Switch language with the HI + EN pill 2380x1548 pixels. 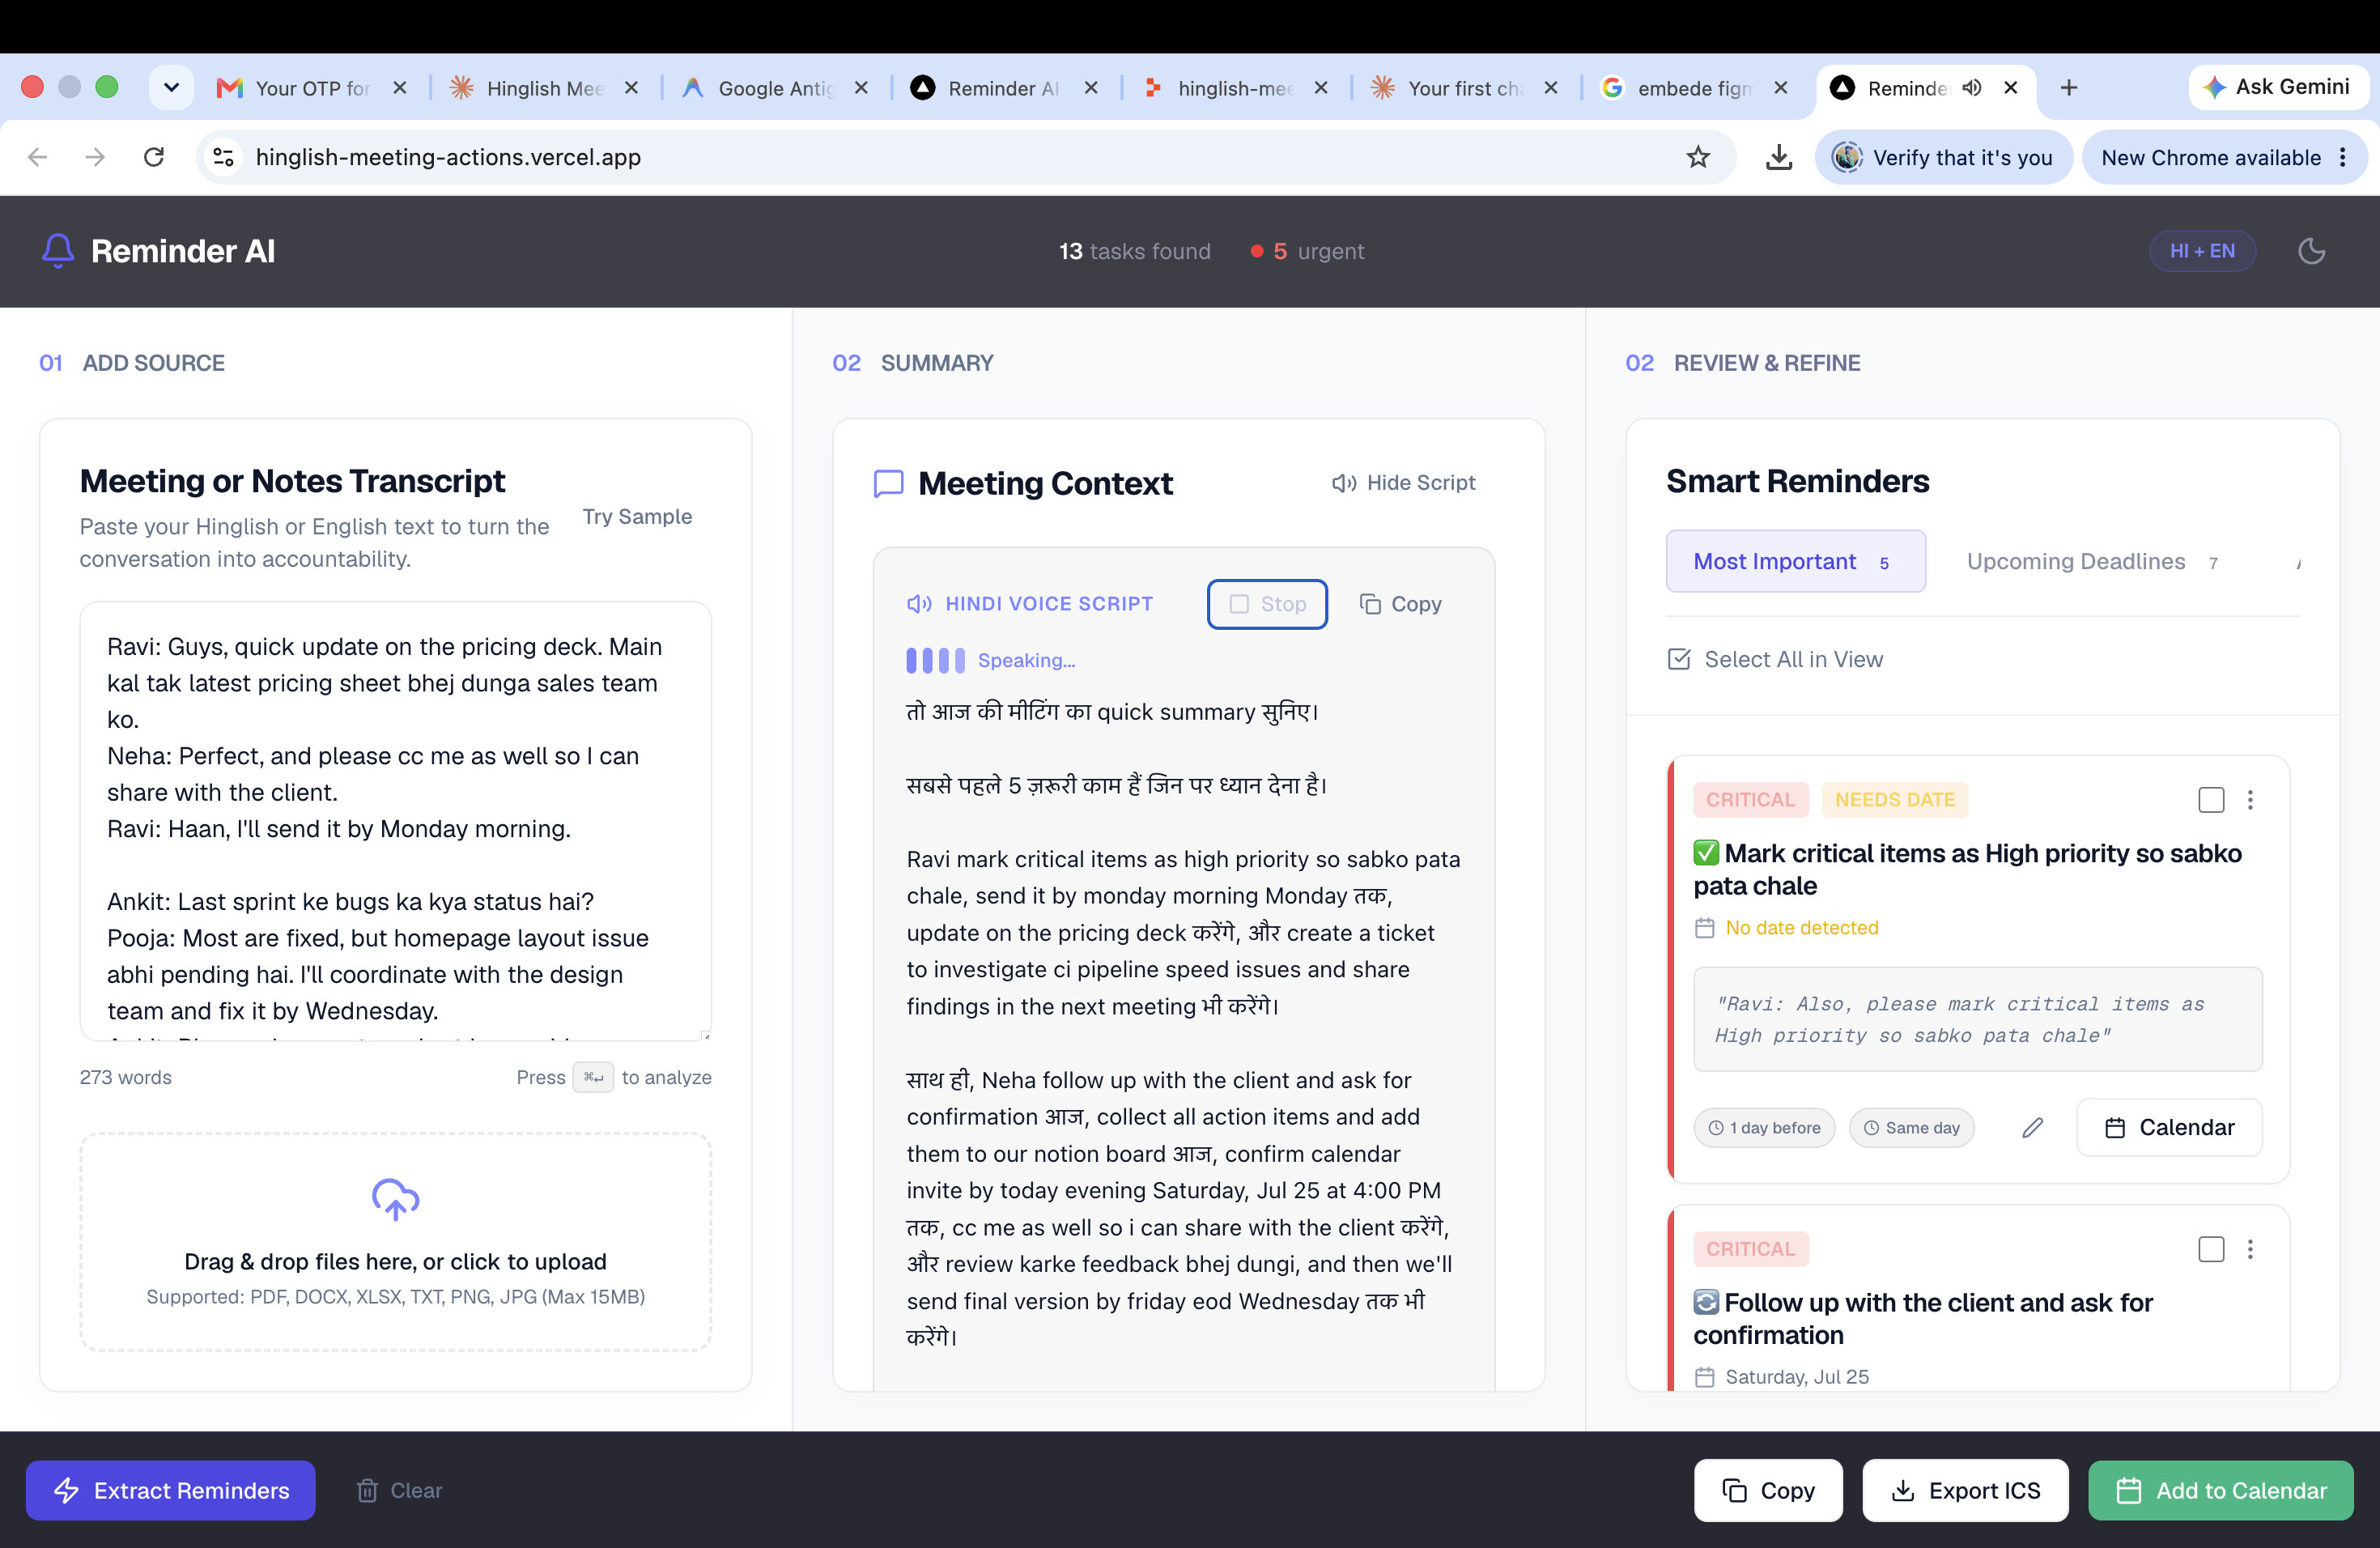[2202, 251]
